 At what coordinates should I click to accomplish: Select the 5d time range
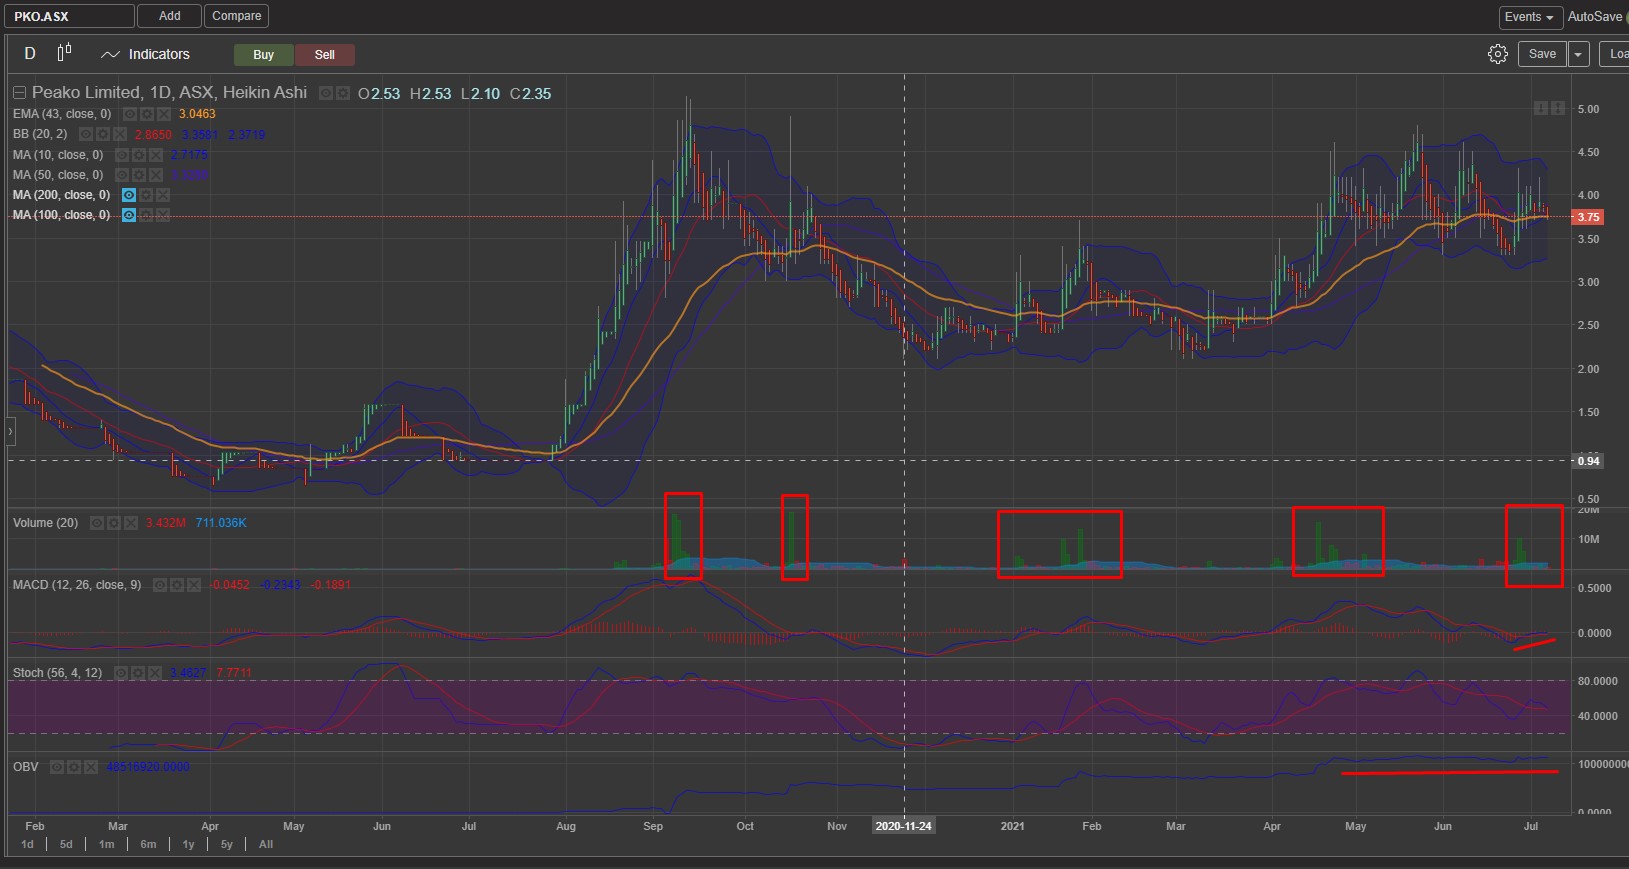click(x=66, y=844)
